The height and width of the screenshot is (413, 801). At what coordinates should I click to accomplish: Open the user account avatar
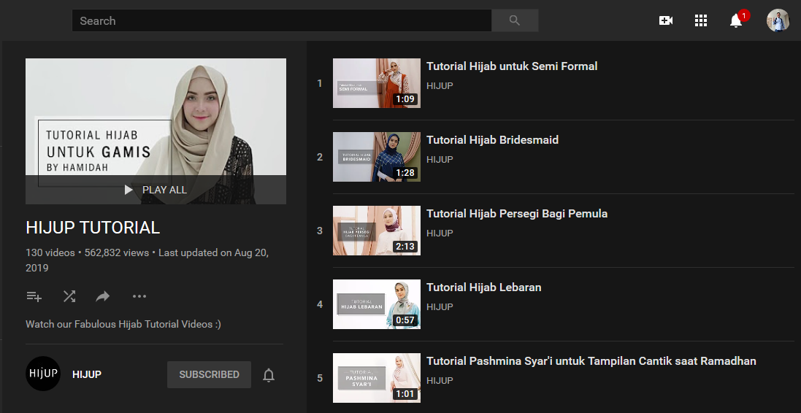click(x=778, y=20)
